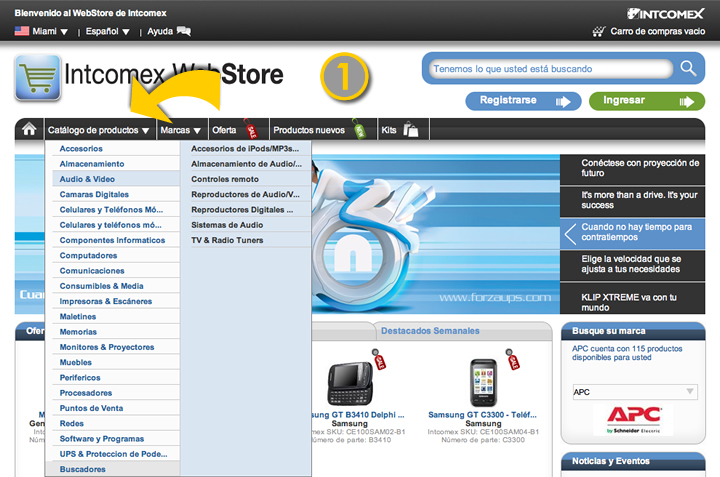The image size is (720, 477).
Task: Open the Kits menu item
Action: pyautogui.click(x=388, y=130)
